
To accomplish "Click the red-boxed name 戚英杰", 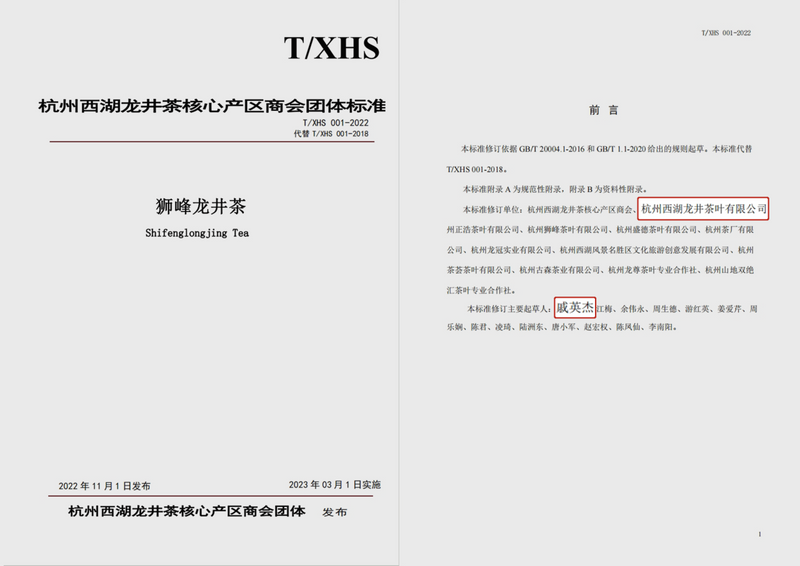I will pyautogui.click(x=574, y=309).
